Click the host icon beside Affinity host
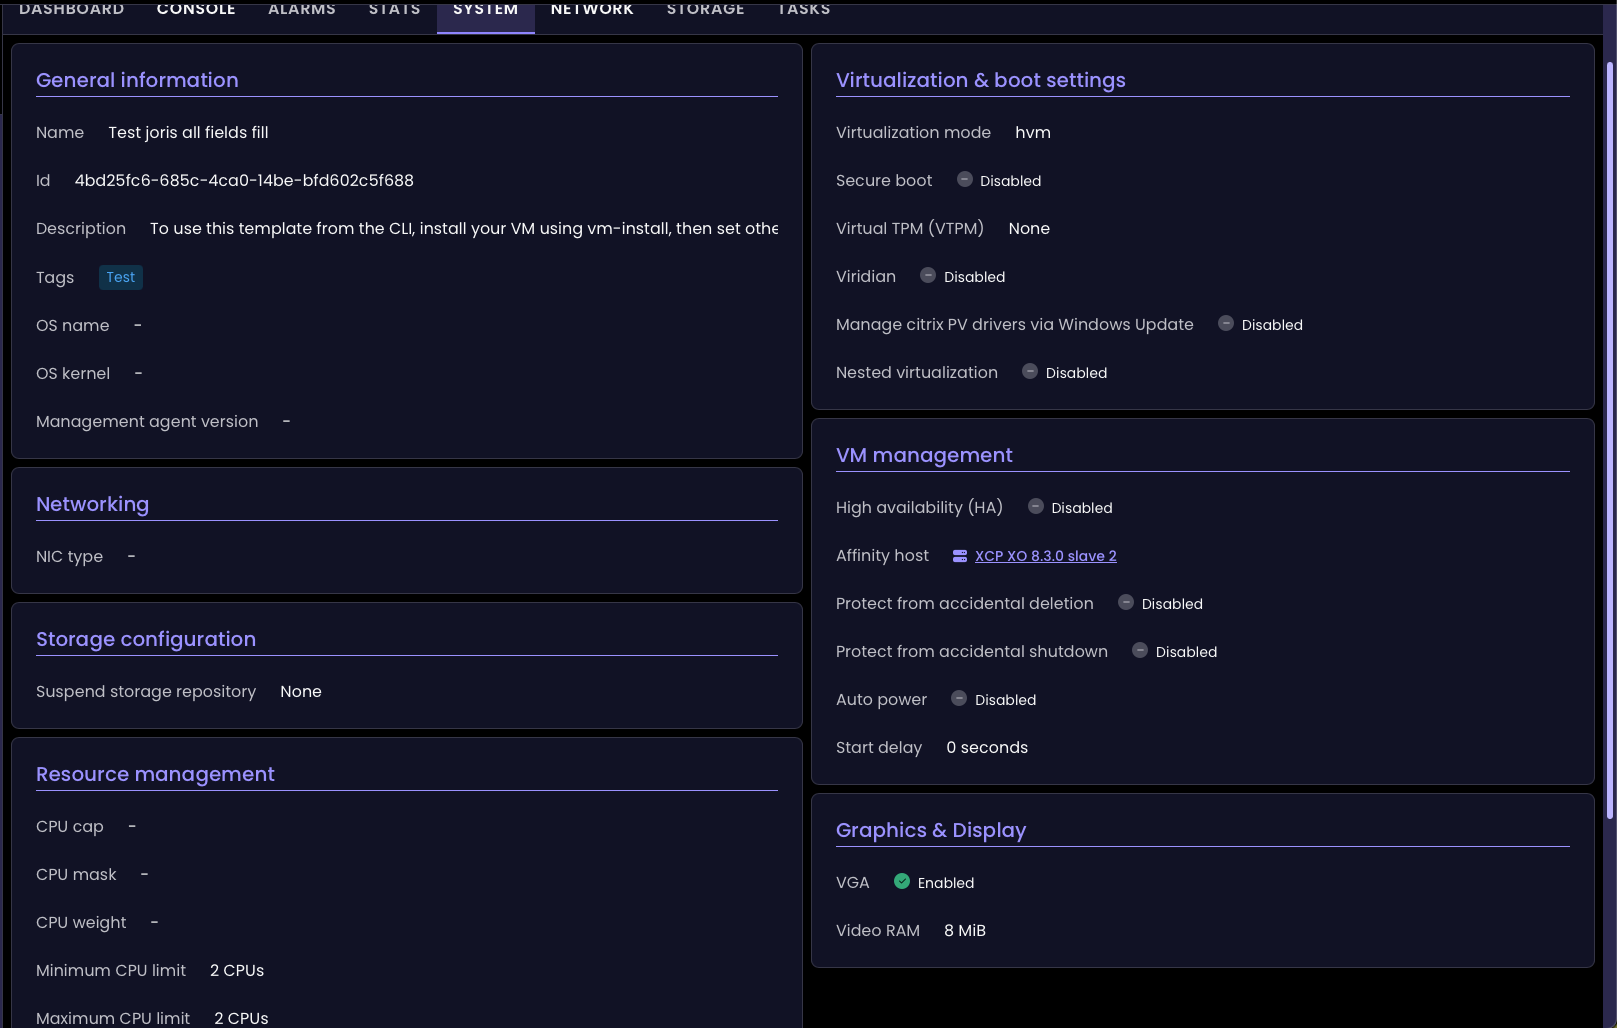1617x1028 pixels. pos(960,556)
